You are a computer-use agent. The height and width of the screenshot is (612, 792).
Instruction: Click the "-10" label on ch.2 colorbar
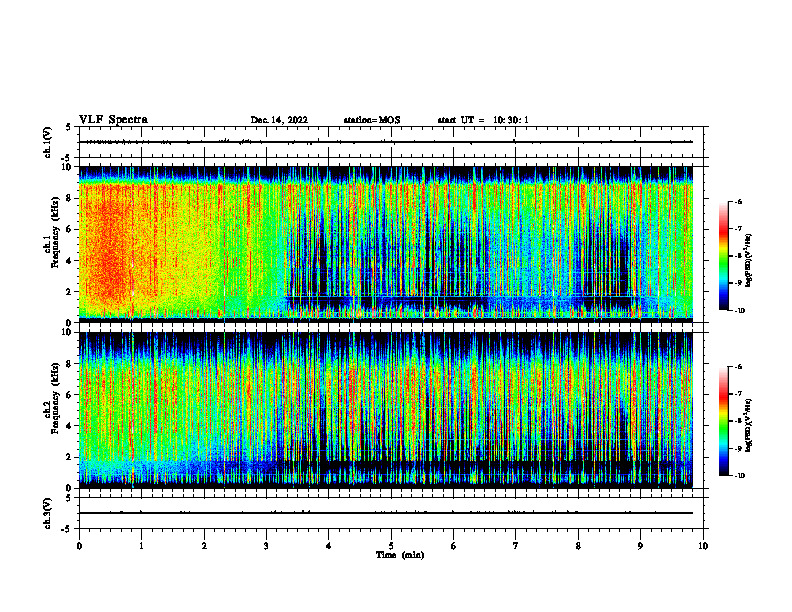[x=739, y=476]
